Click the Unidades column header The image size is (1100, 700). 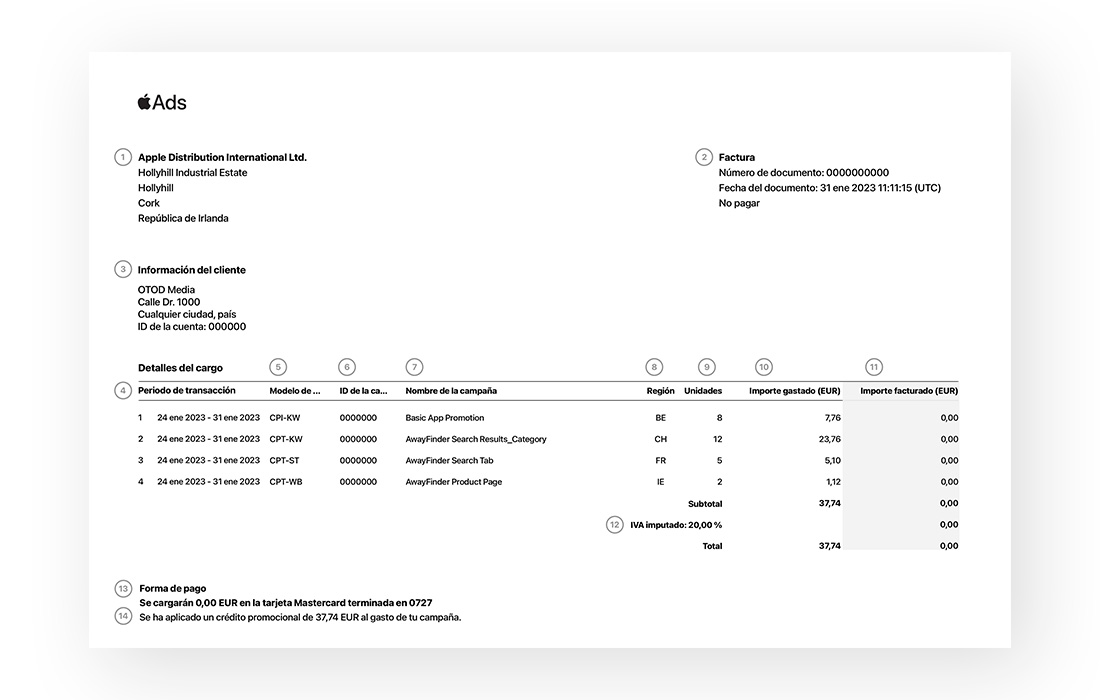click(x=702, y=391)
